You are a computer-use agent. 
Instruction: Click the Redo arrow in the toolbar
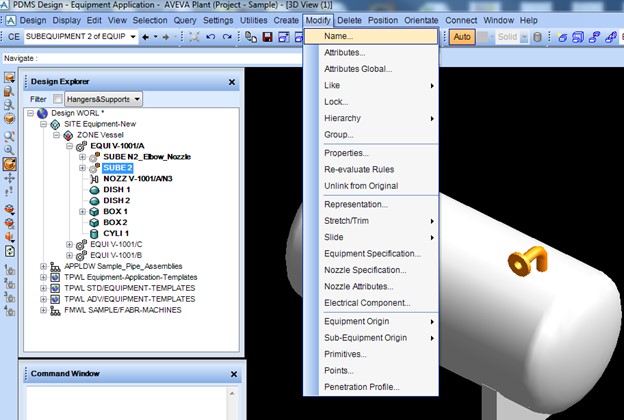[x=228, y=37]
